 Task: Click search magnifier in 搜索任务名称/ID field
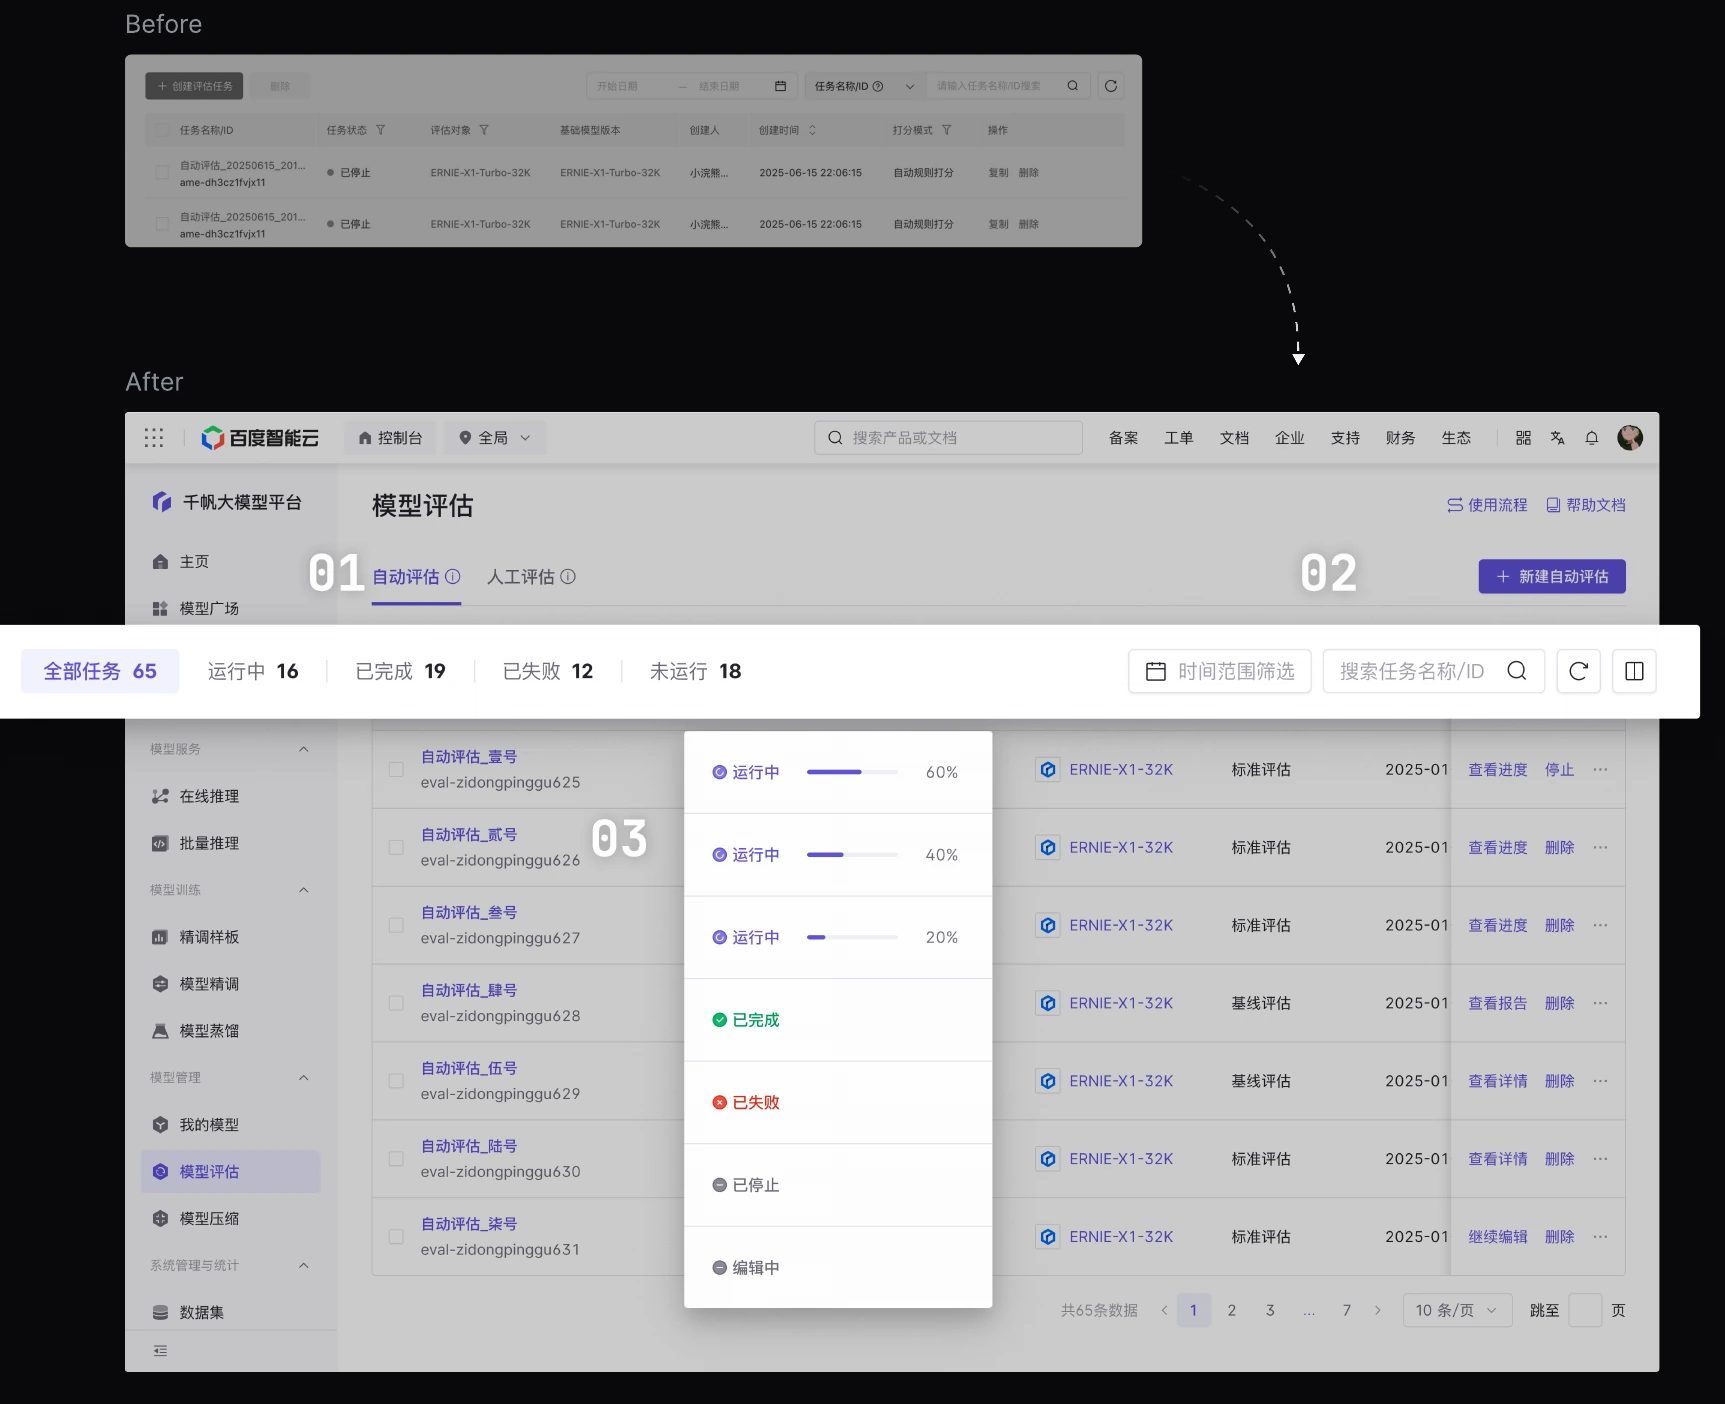click(x=1517, y=671)
